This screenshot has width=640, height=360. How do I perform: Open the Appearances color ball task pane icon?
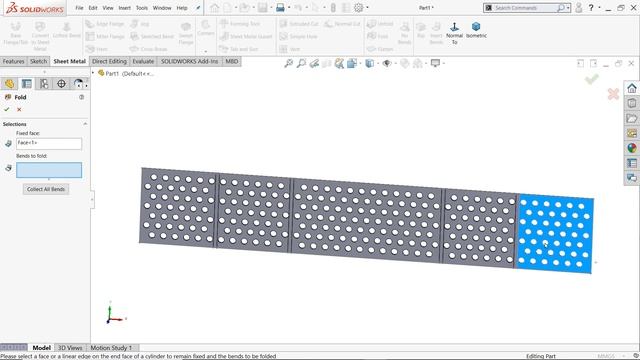632,148
